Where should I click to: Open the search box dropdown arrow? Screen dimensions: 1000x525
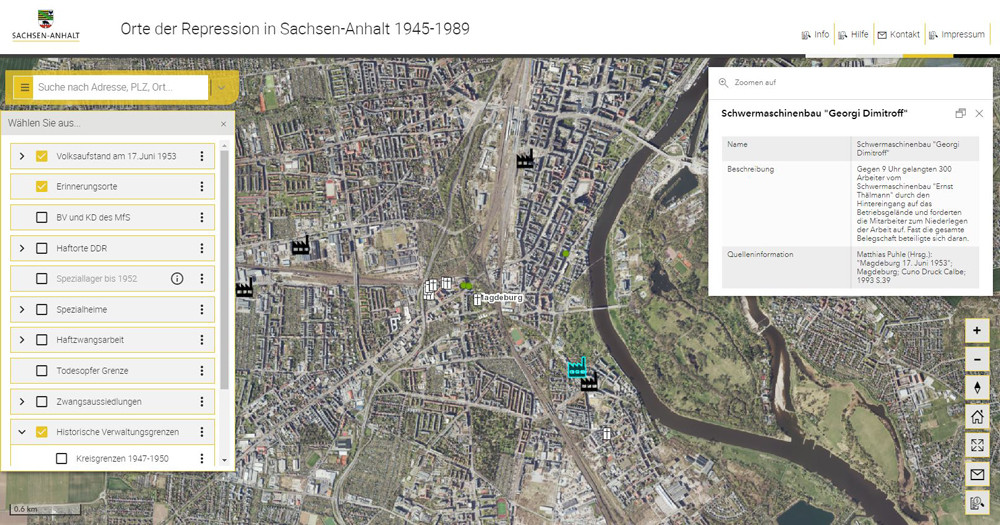[221, 88]
